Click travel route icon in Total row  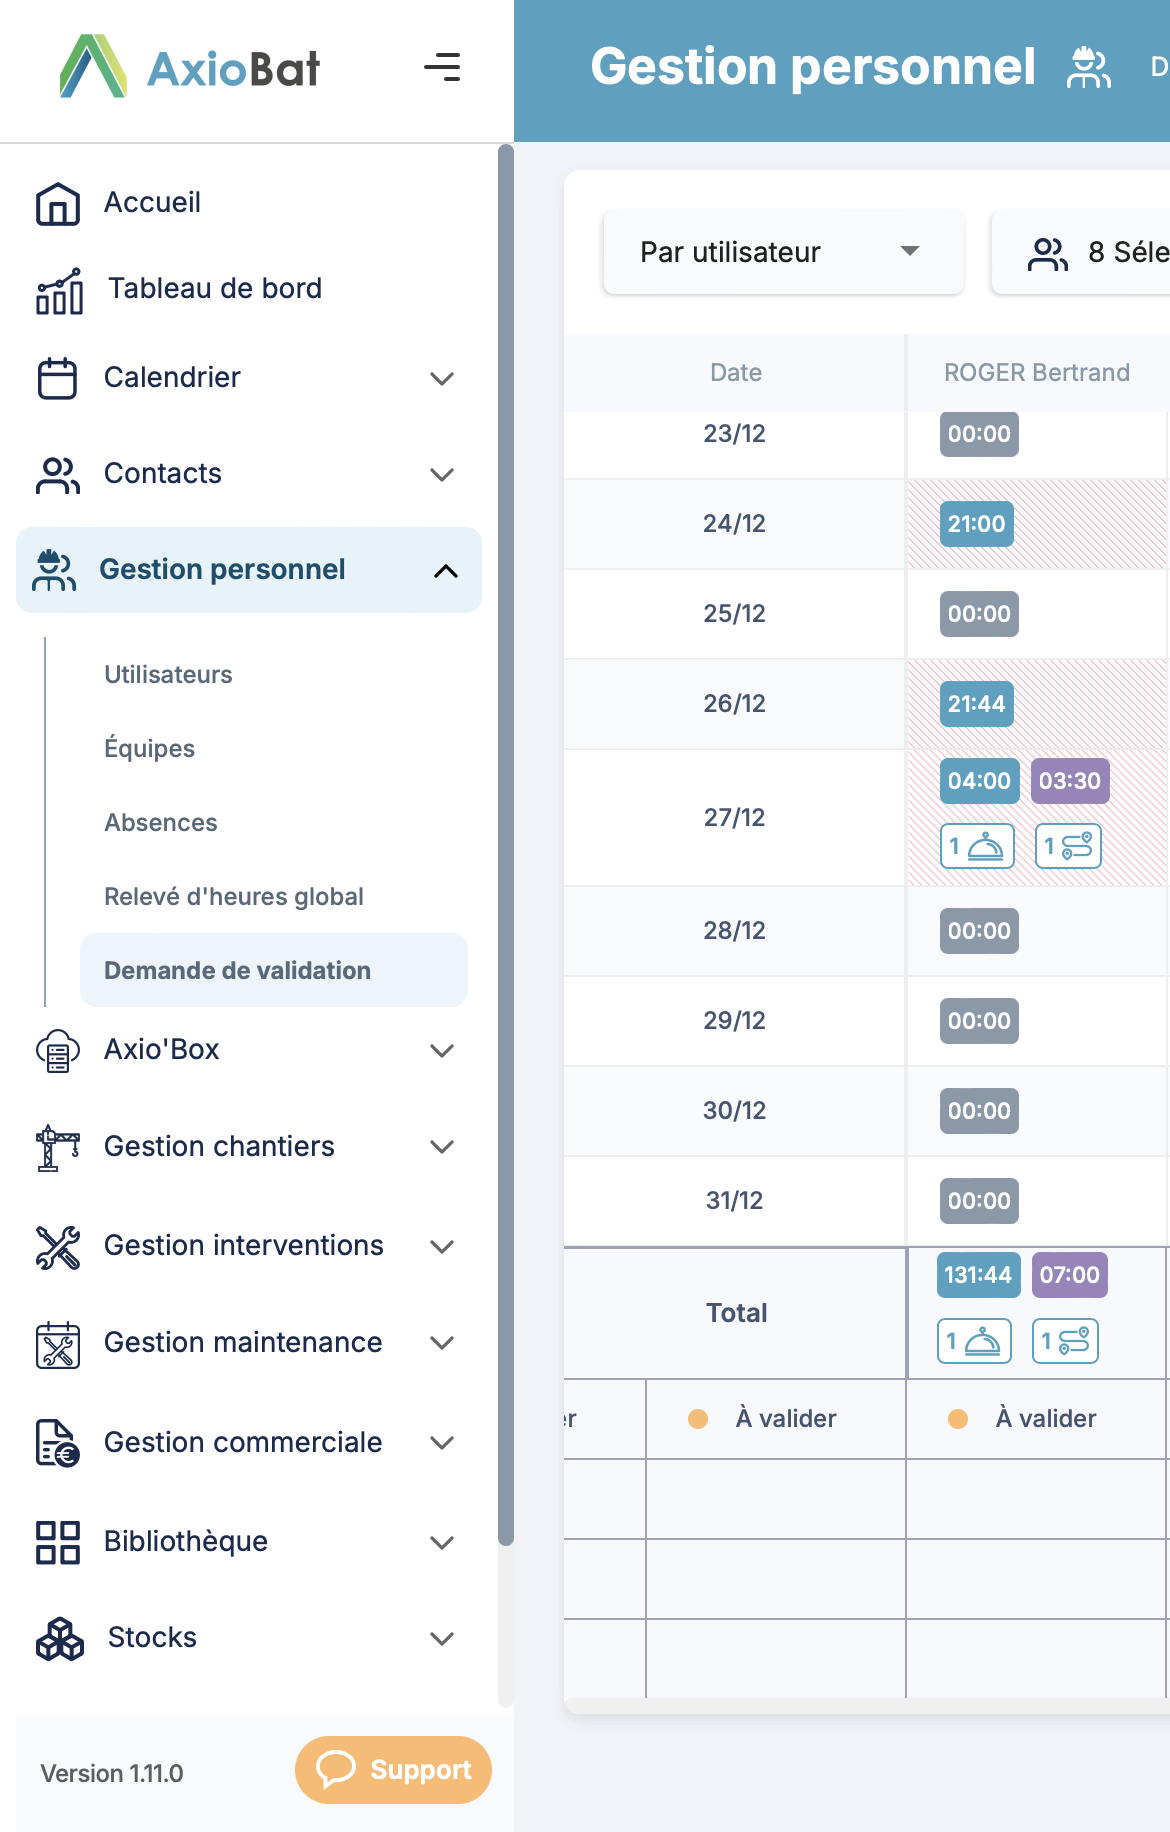1066,1341
